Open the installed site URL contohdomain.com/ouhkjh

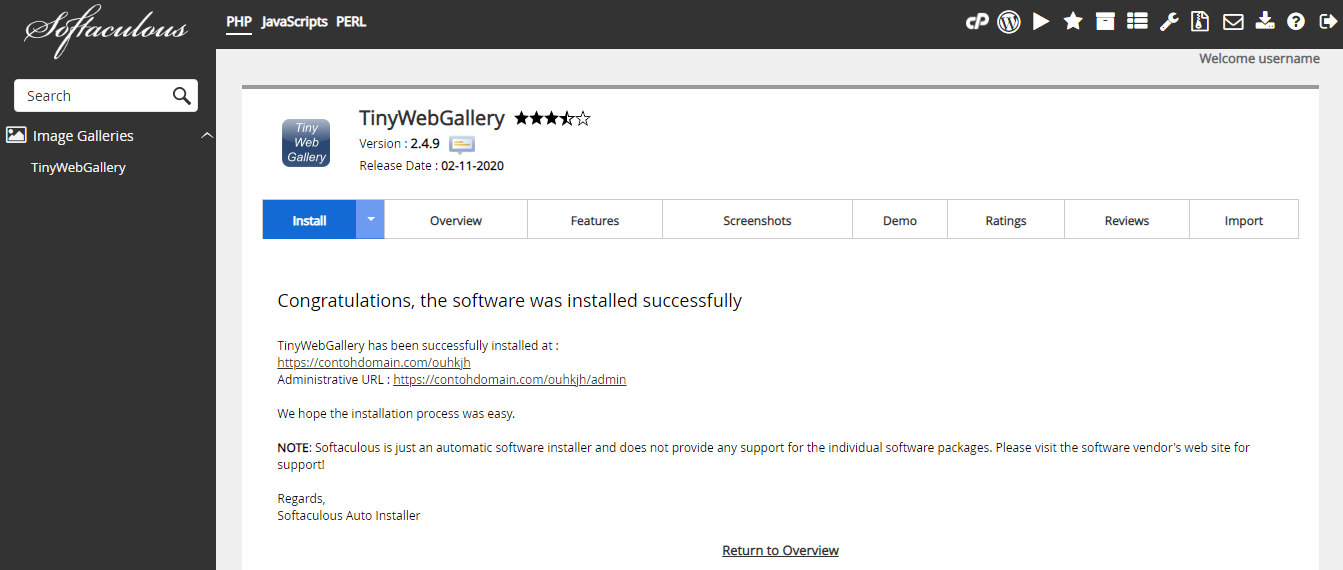(x=374, y=362)
